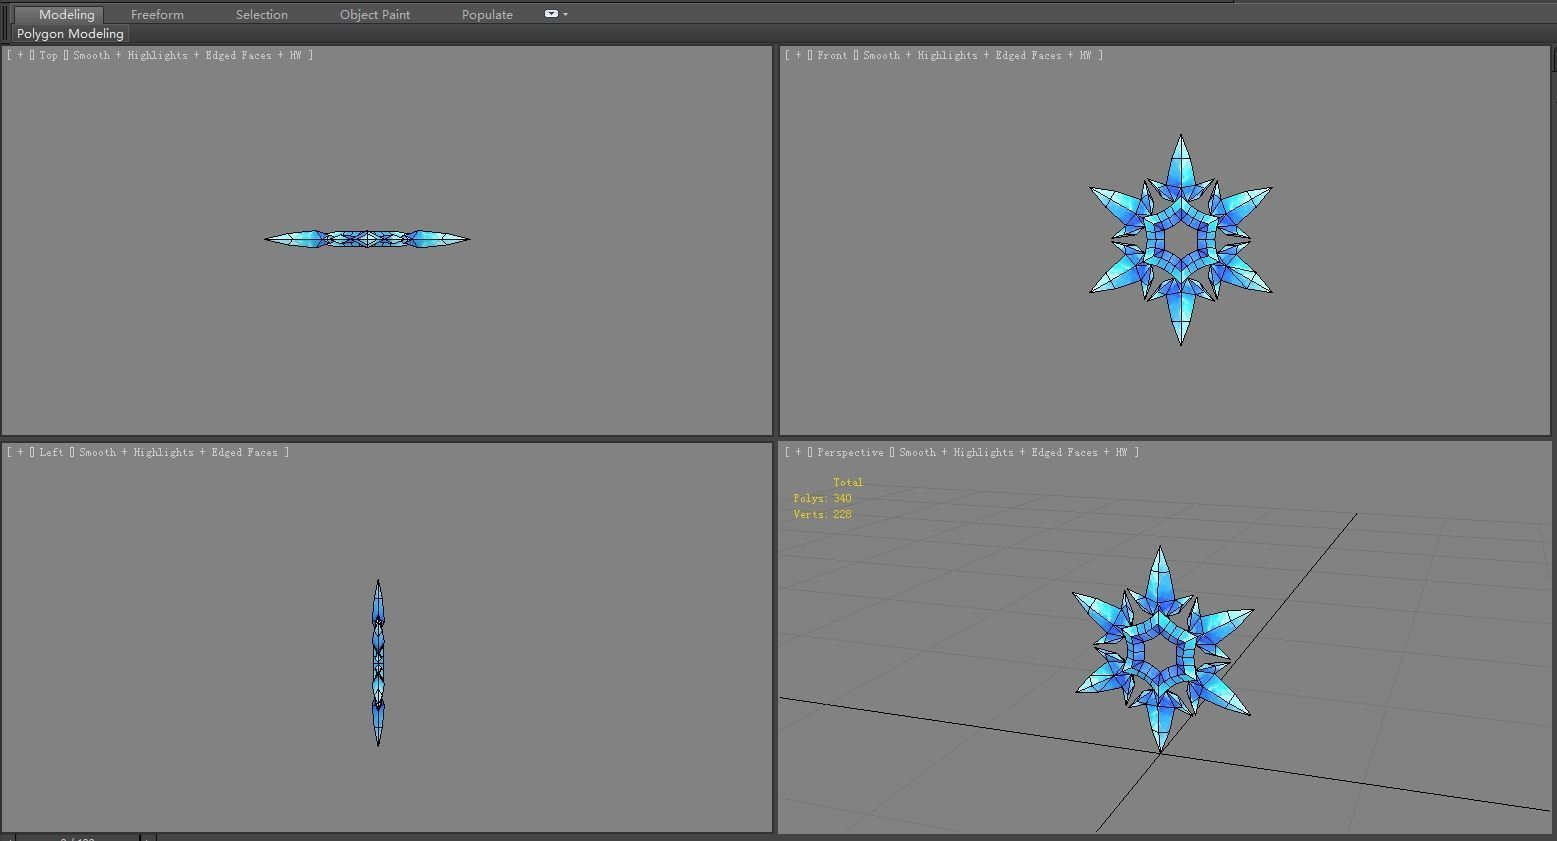Viewport: 1557px width, 841px height.
Task: Open the Freeform ribbon tab
Action: tap(157, 14)
